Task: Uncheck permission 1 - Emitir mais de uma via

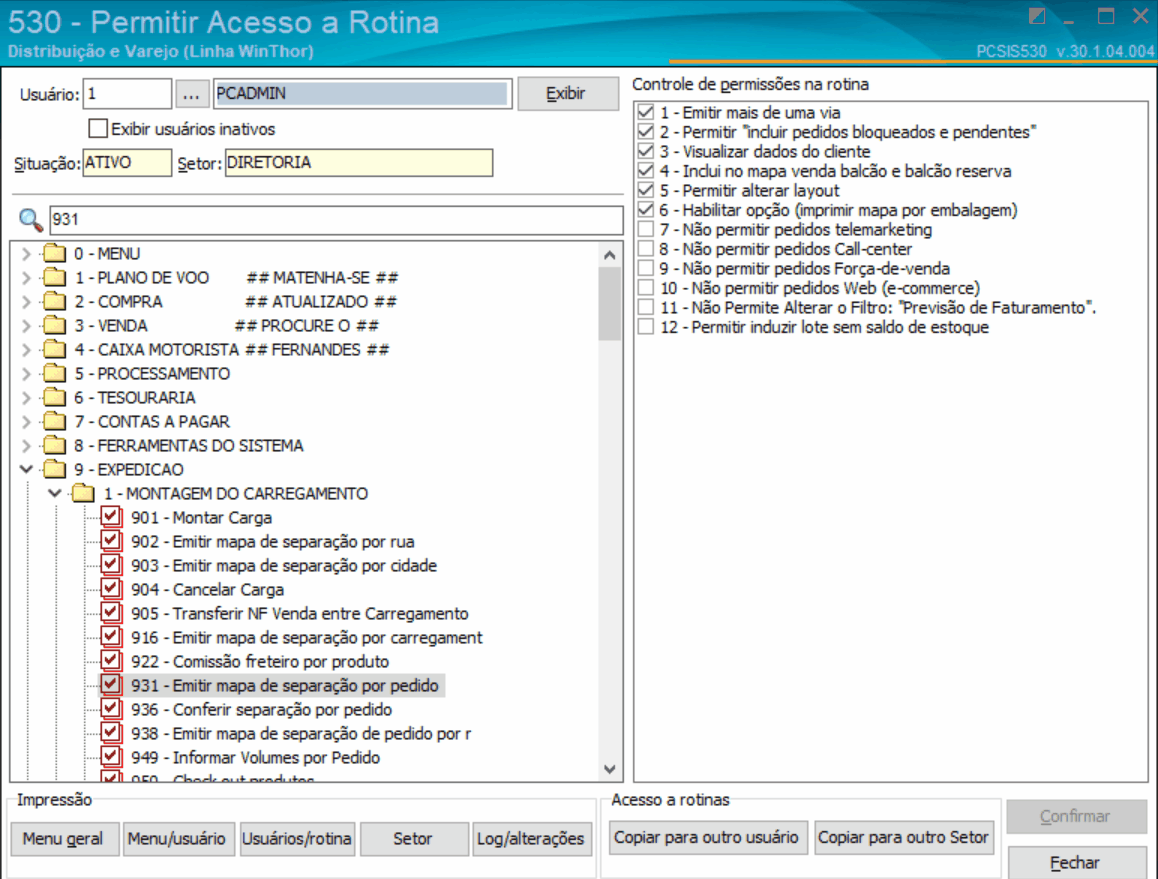Action: click(645, 112)
